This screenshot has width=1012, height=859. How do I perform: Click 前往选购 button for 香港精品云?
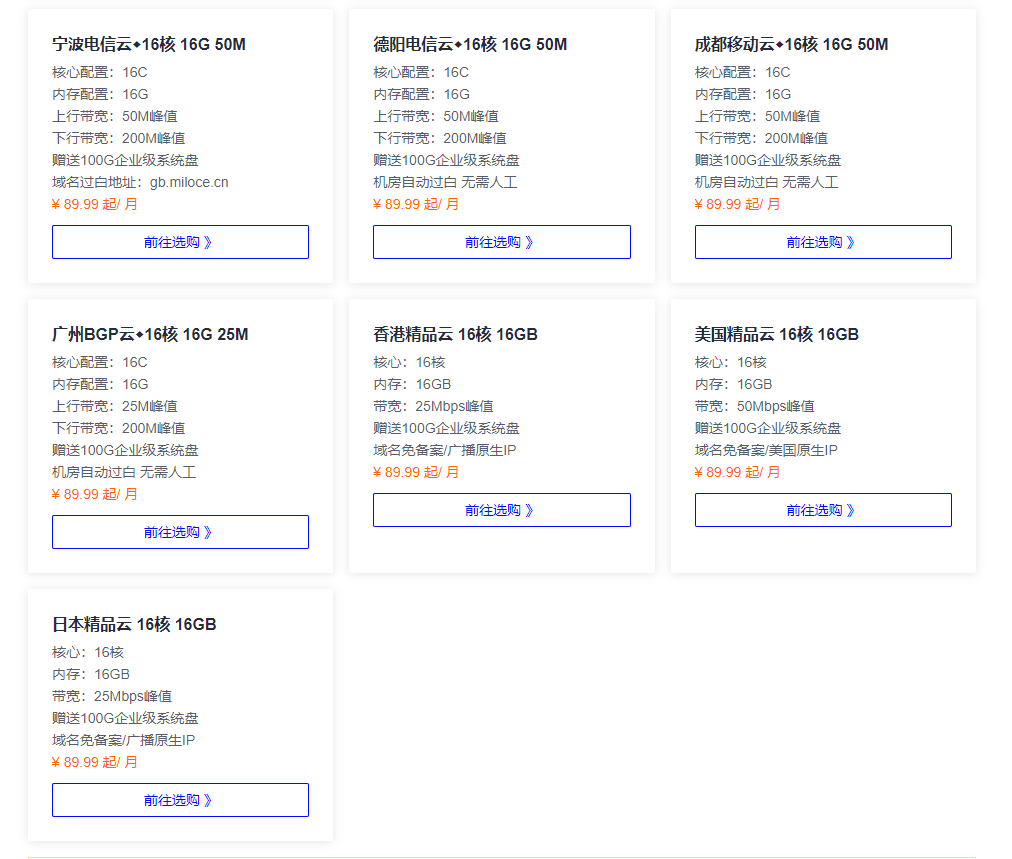point(501,510)
